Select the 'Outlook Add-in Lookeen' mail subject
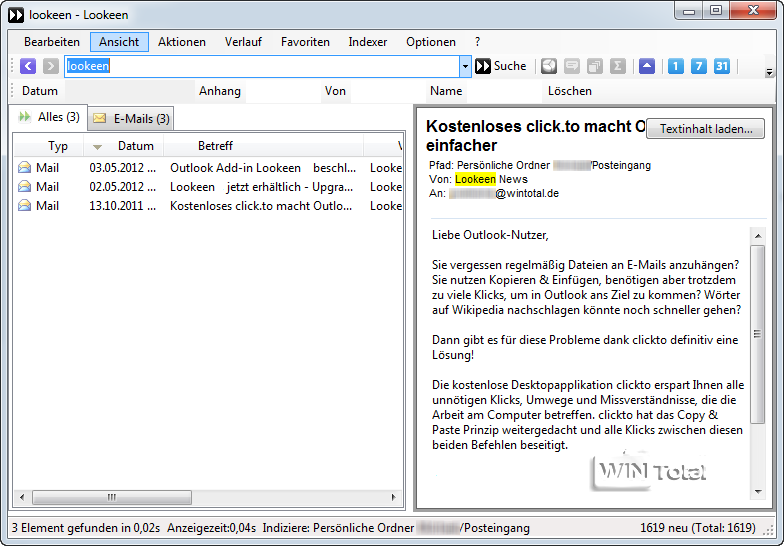The height and width of the screenshot is (546, 784). point(263,168)
